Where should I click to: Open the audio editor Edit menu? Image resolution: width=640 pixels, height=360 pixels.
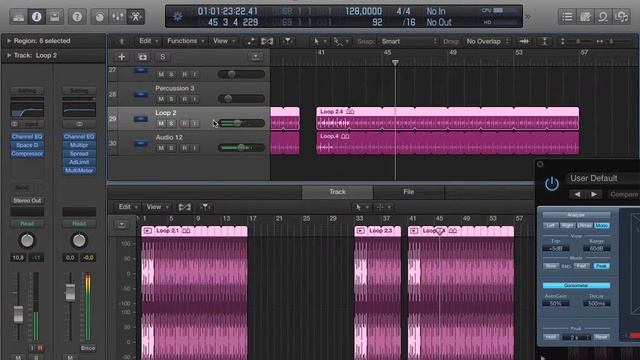127,207
